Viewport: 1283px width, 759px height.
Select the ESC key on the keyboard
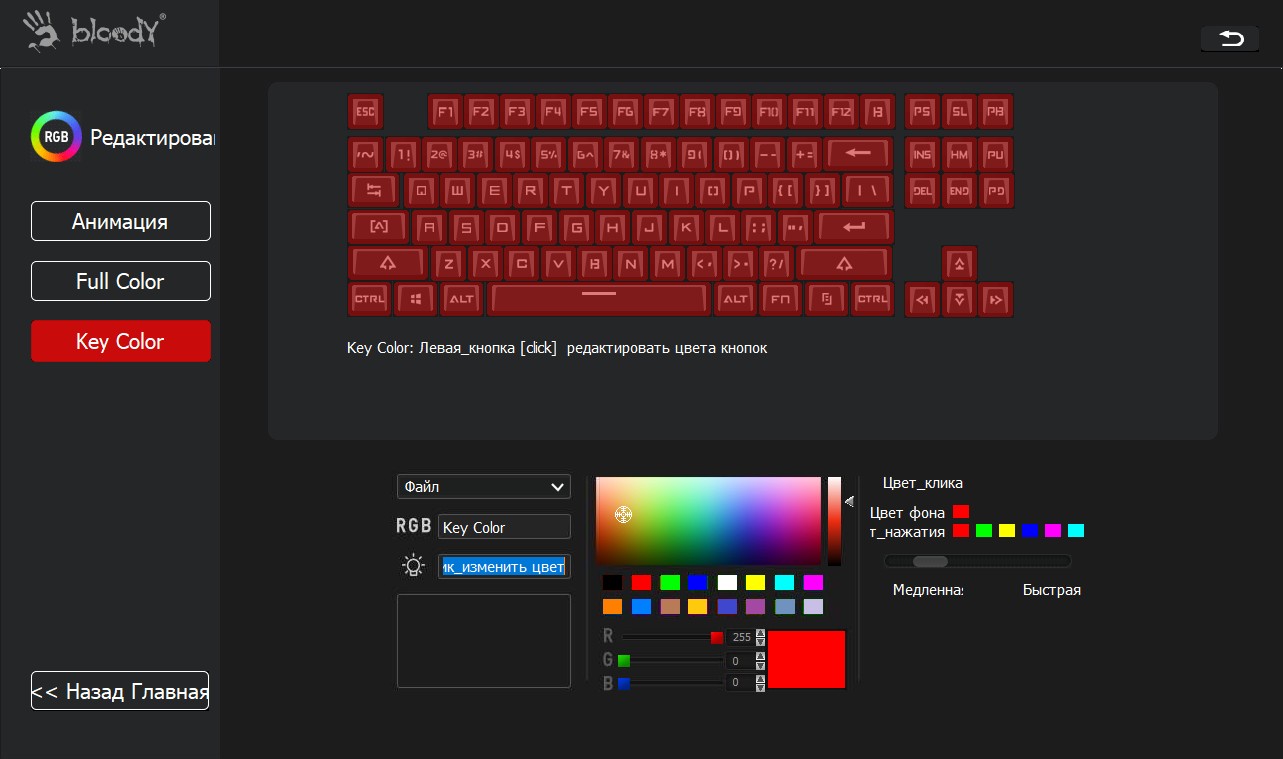point(365,111)
